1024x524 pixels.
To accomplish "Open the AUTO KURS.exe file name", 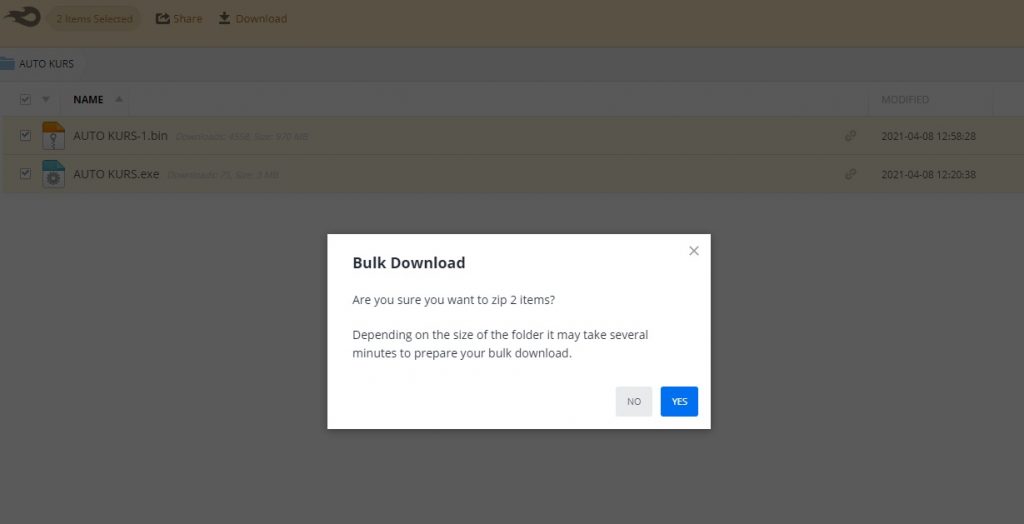I will (x=116, y=174).
